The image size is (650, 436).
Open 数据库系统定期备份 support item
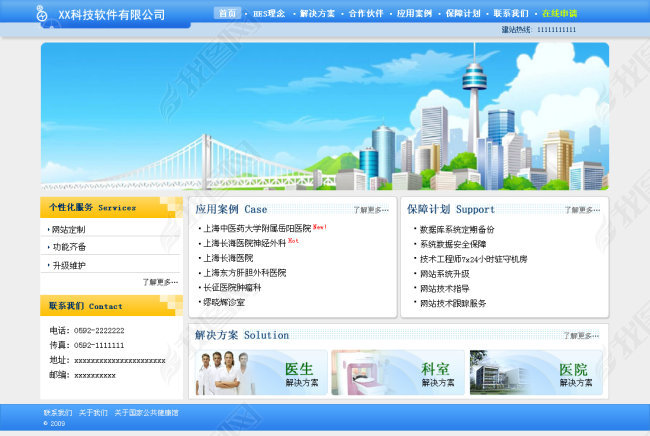457,230
